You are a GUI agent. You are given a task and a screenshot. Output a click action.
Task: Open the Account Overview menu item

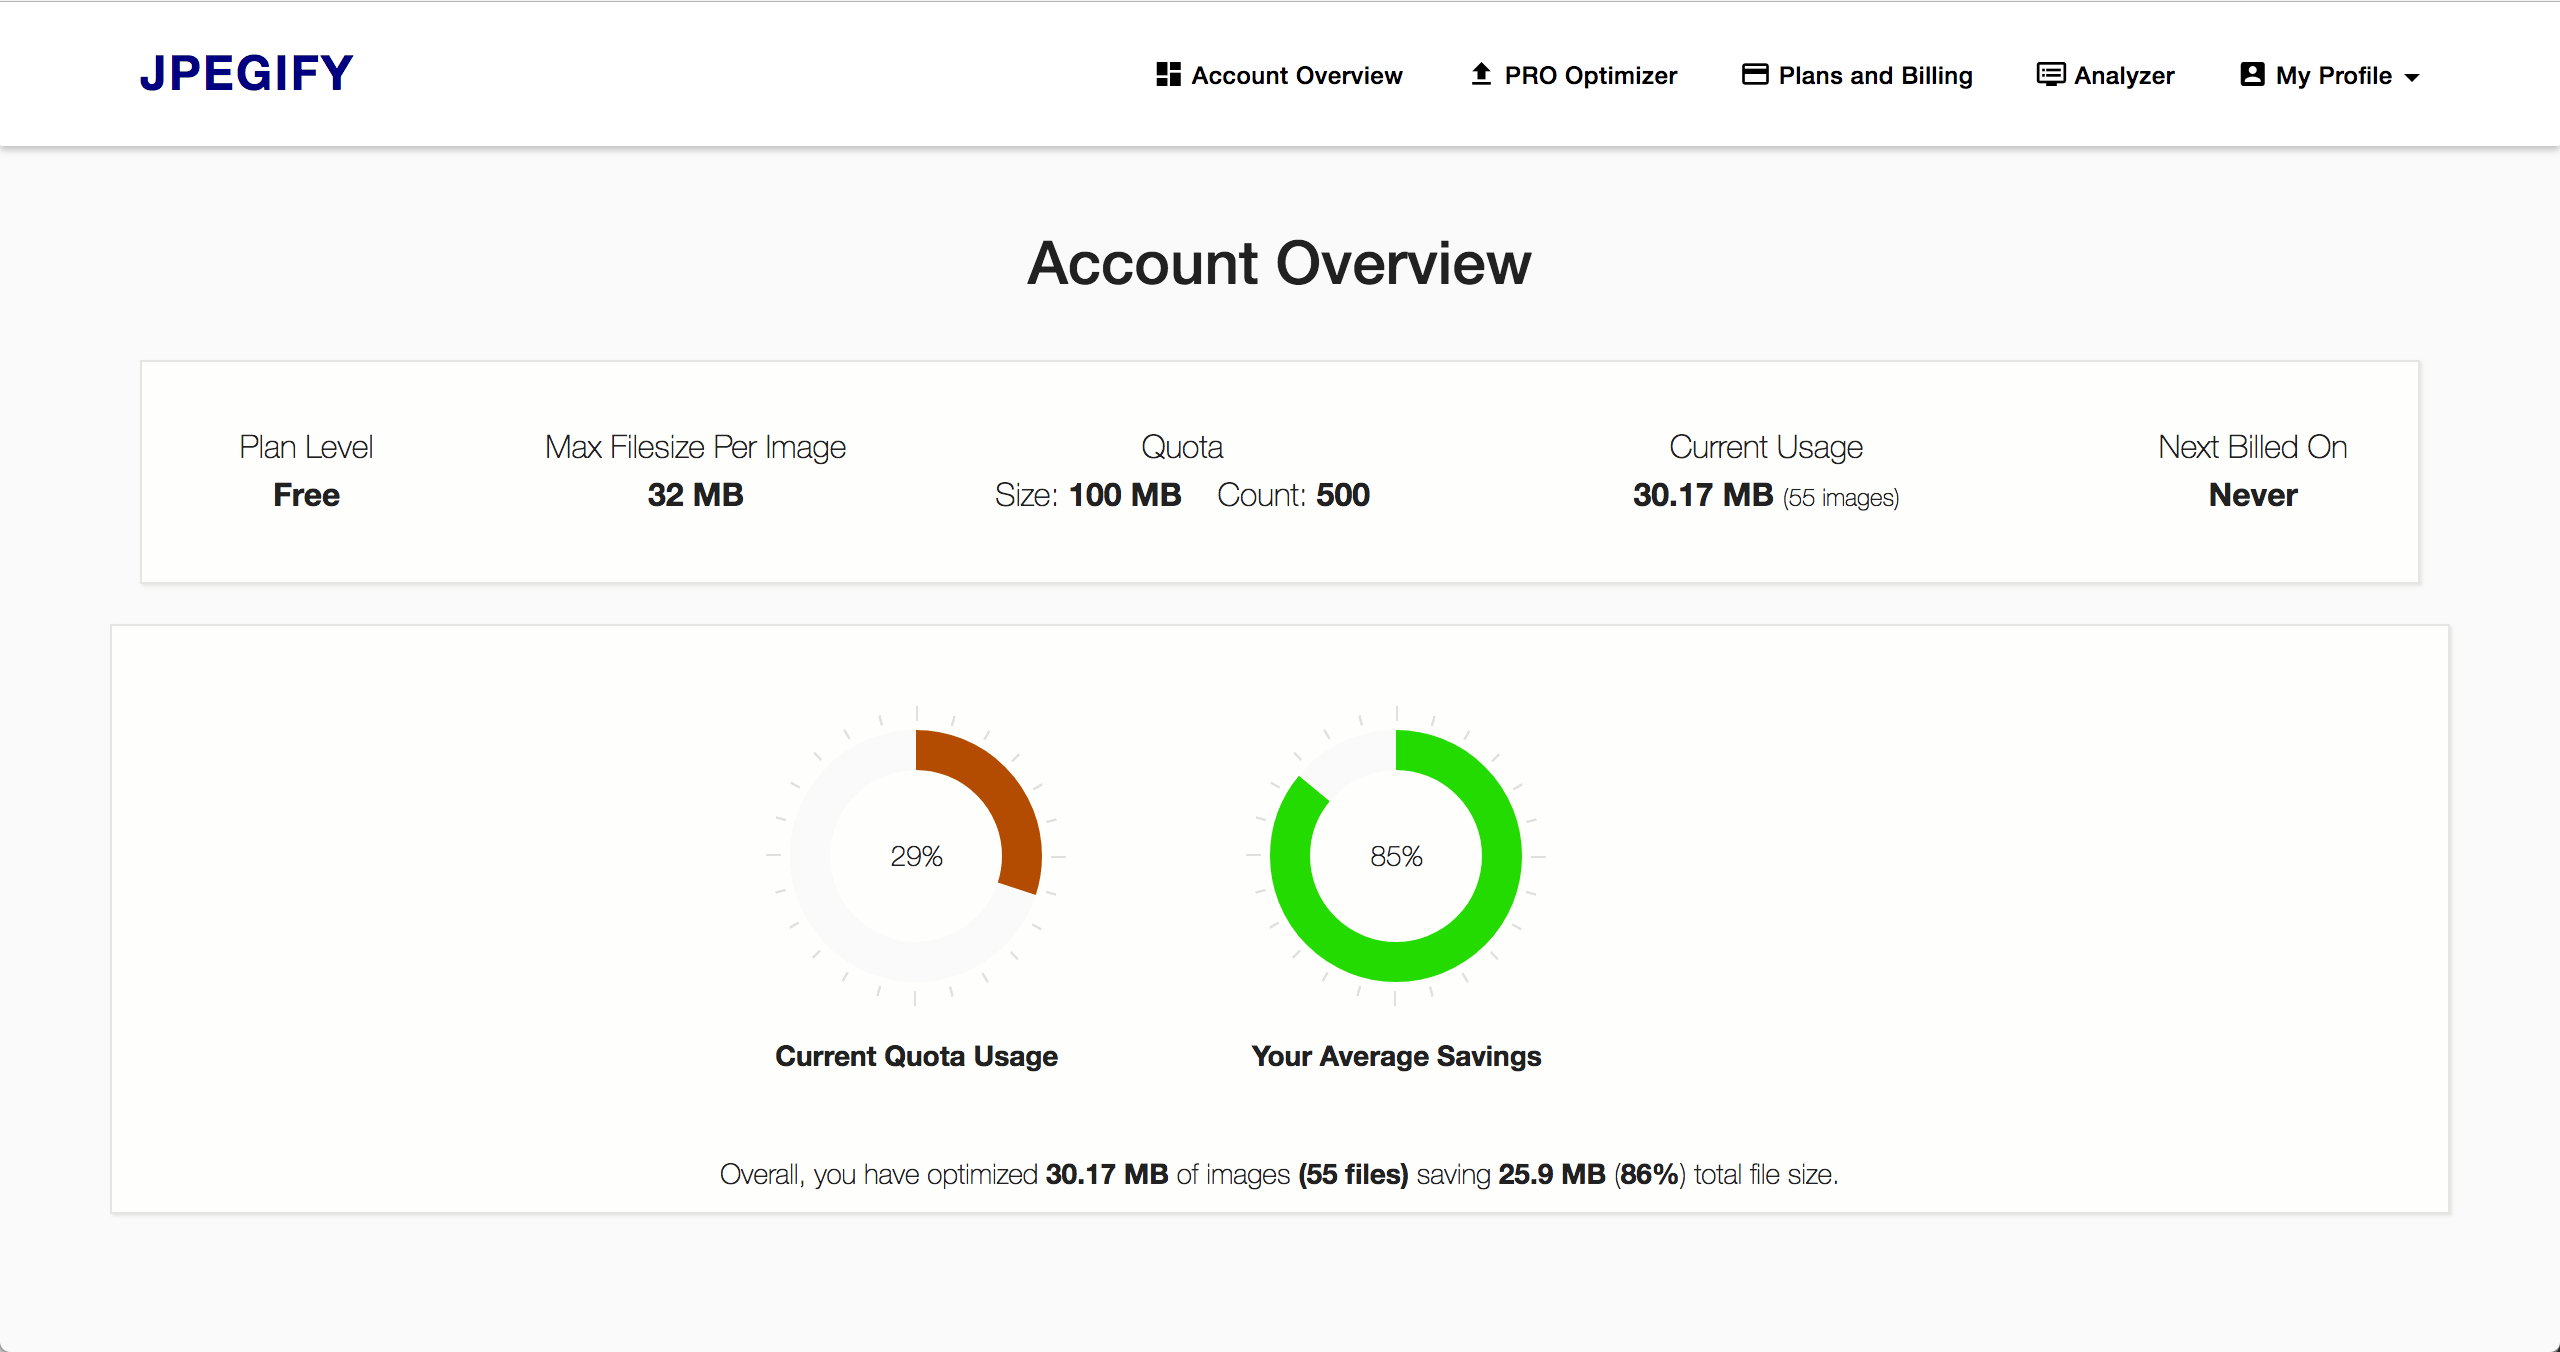pos(1296,76)
